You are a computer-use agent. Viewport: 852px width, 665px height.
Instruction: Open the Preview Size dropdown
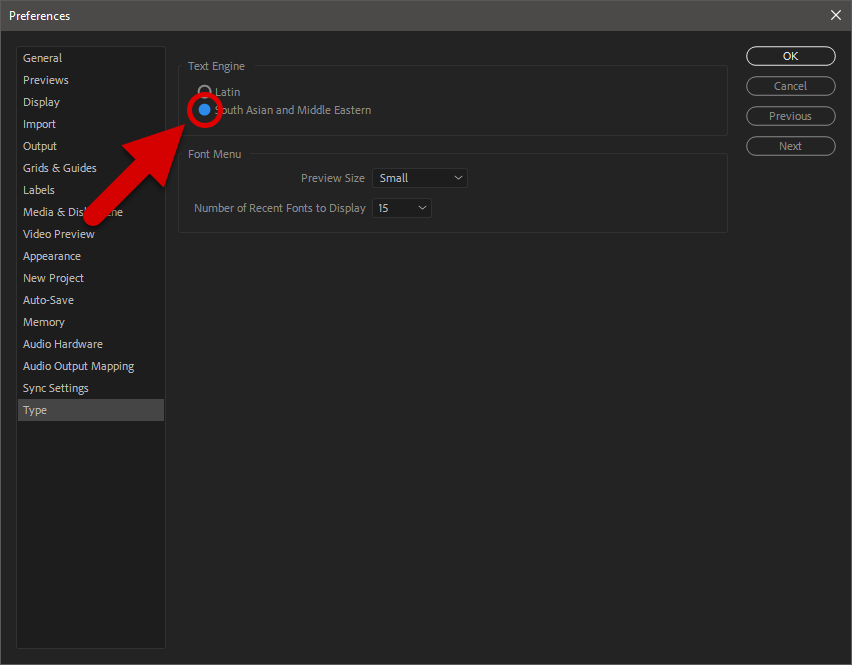[x=419, y=178]
